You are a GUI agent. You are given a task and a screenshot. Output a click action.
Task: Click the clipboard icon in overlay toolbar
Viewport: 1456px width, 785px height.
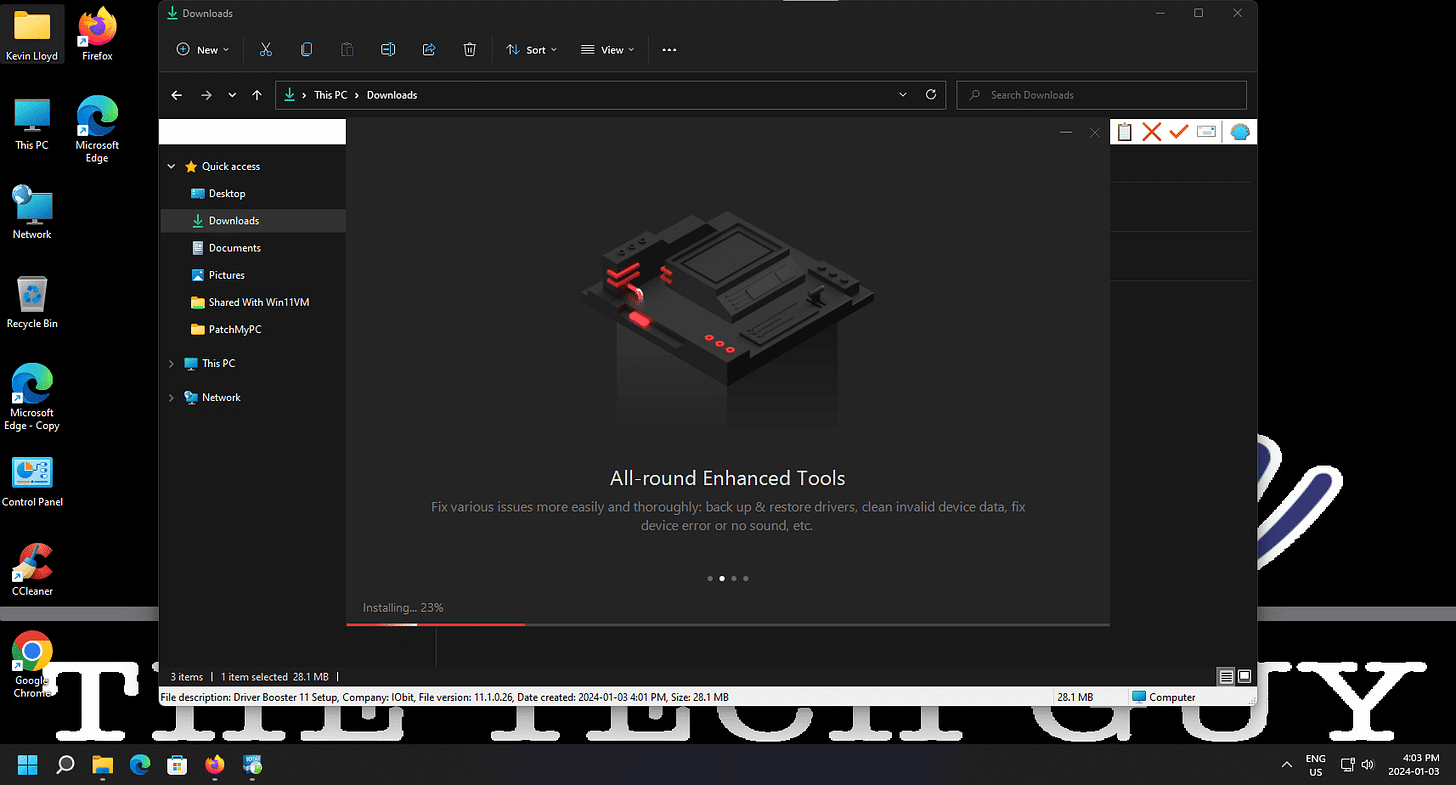coord(1124,132)
